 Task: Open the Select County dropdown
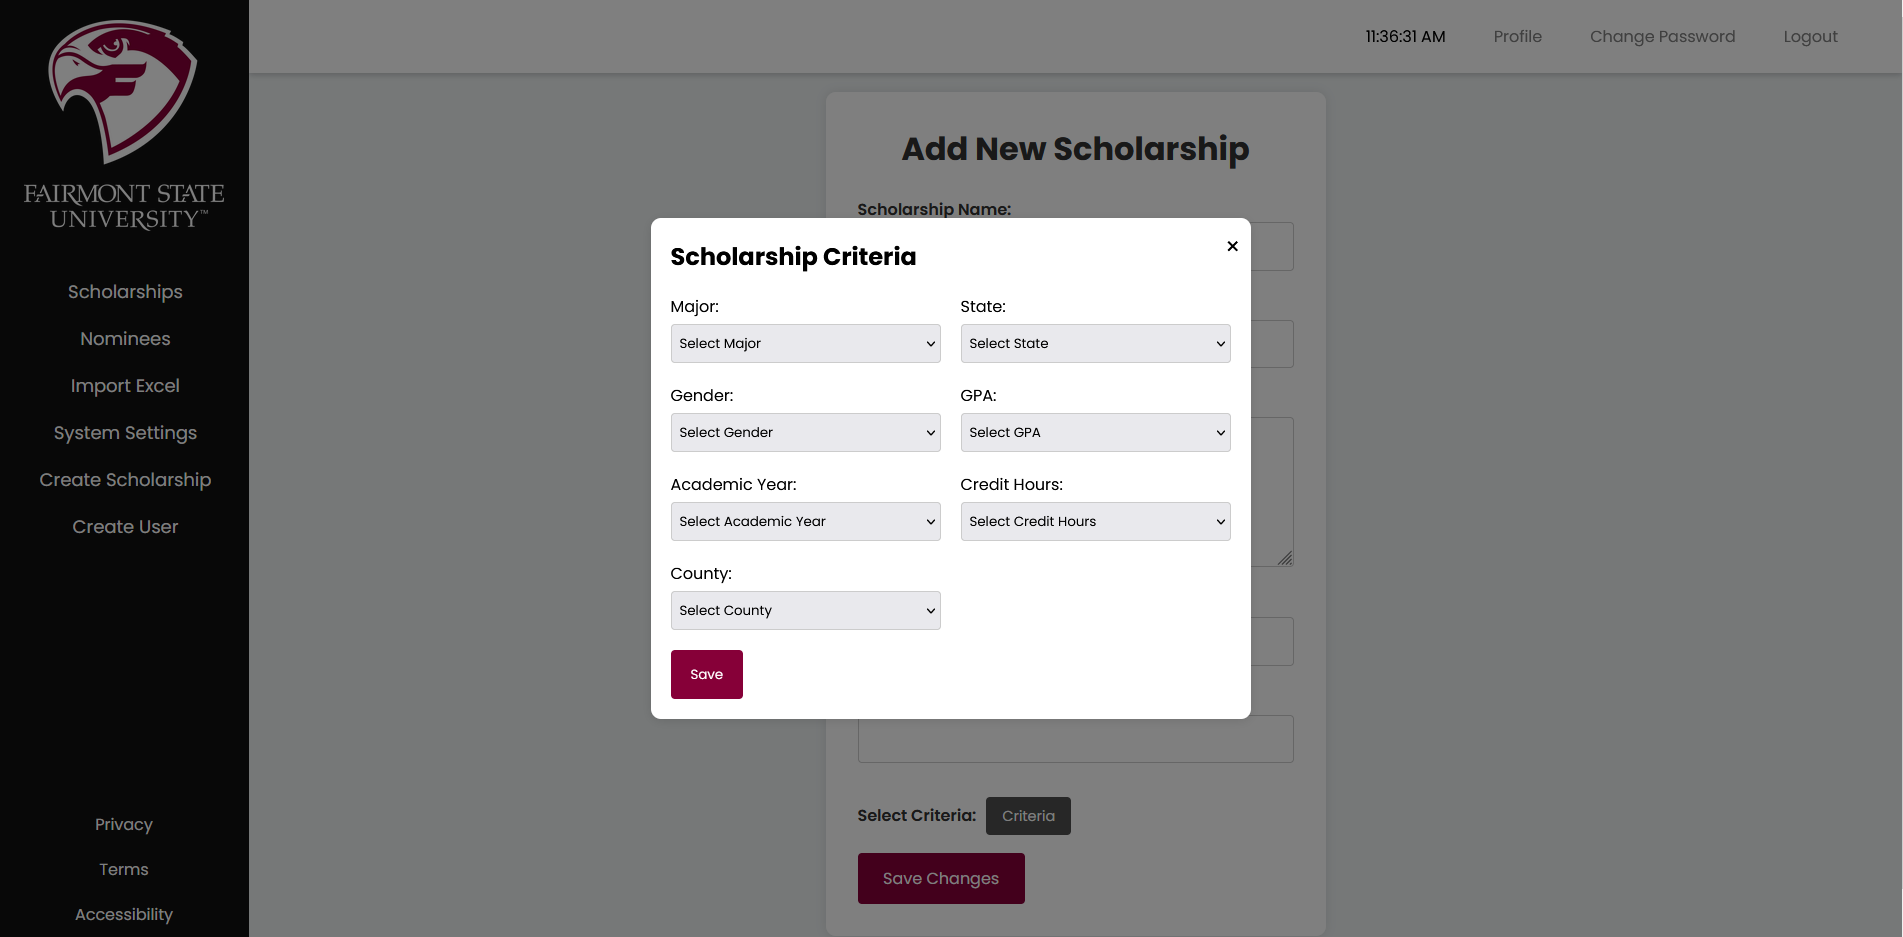click(805, 610)
